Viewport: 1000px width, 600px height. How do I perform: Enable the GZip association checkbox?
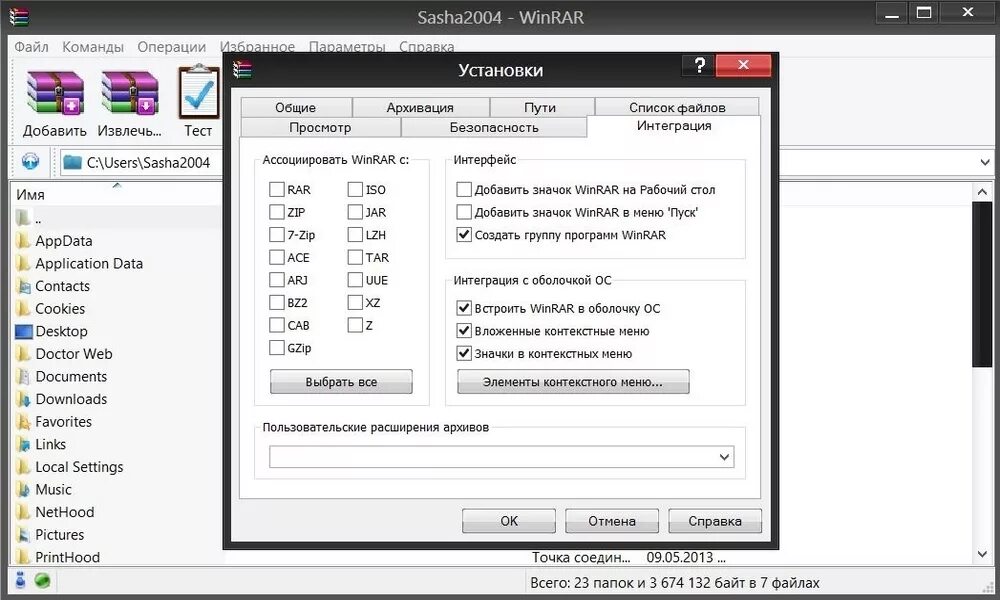(x=277, y=348)
